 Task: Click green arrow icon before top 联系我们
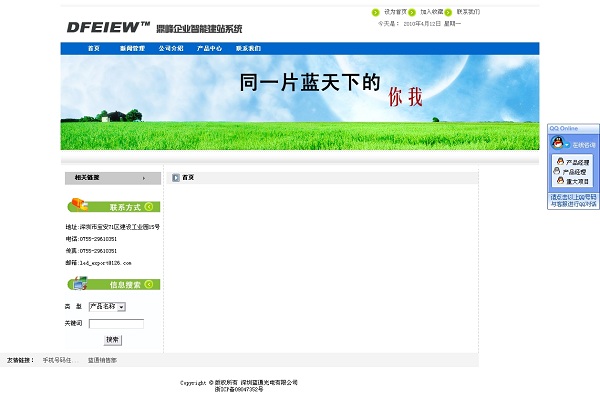pos(448,12)
